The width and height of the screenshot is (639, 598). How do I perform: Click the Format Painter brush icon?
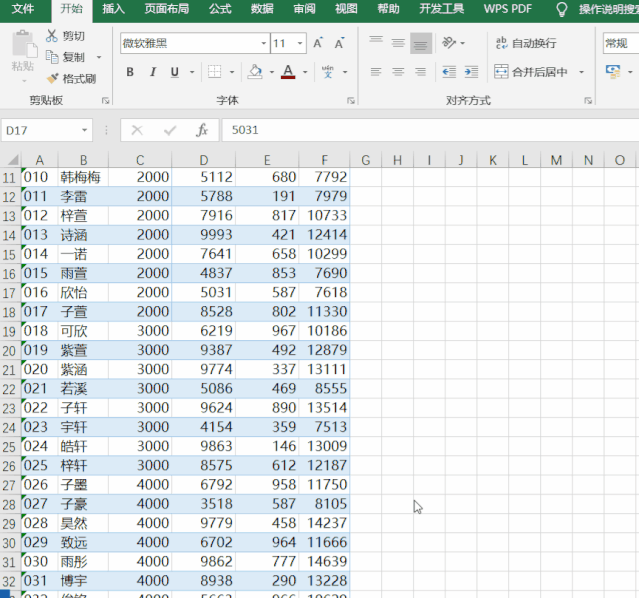point(52,78)
